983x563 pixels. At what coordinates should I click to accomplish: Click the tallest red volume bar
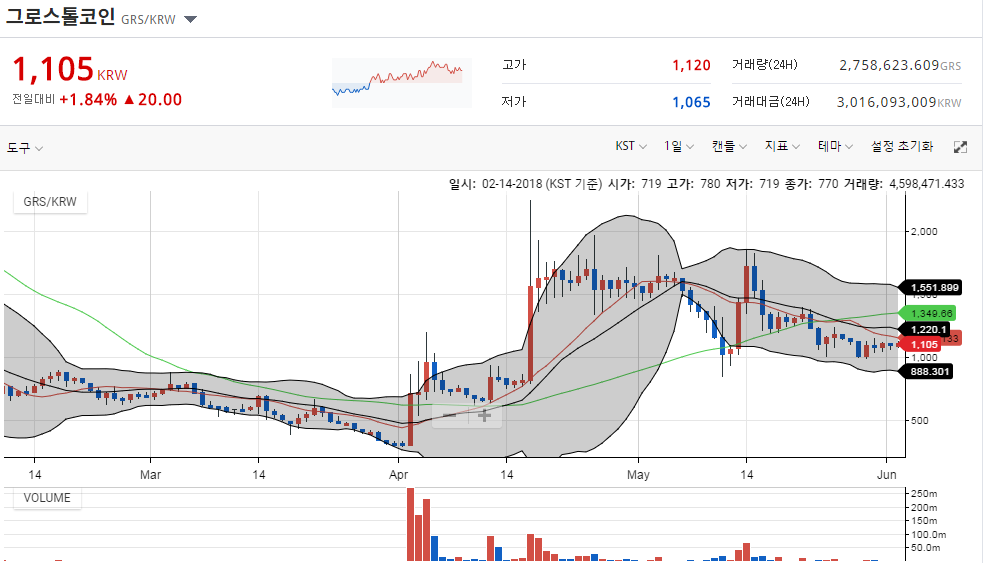pyautogui.click(x=411, y=524)
